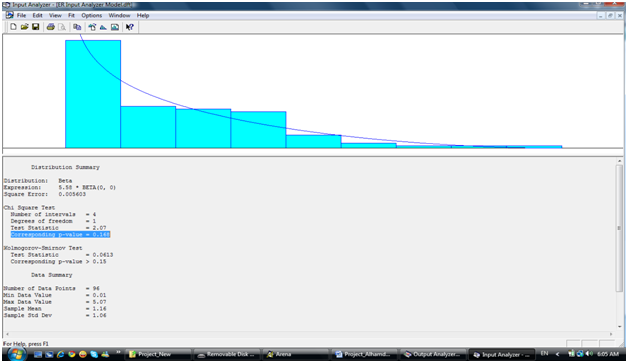Switch to Output Analyzer taskbar button
Screen dimensions: 628x363
click(434, 354)
